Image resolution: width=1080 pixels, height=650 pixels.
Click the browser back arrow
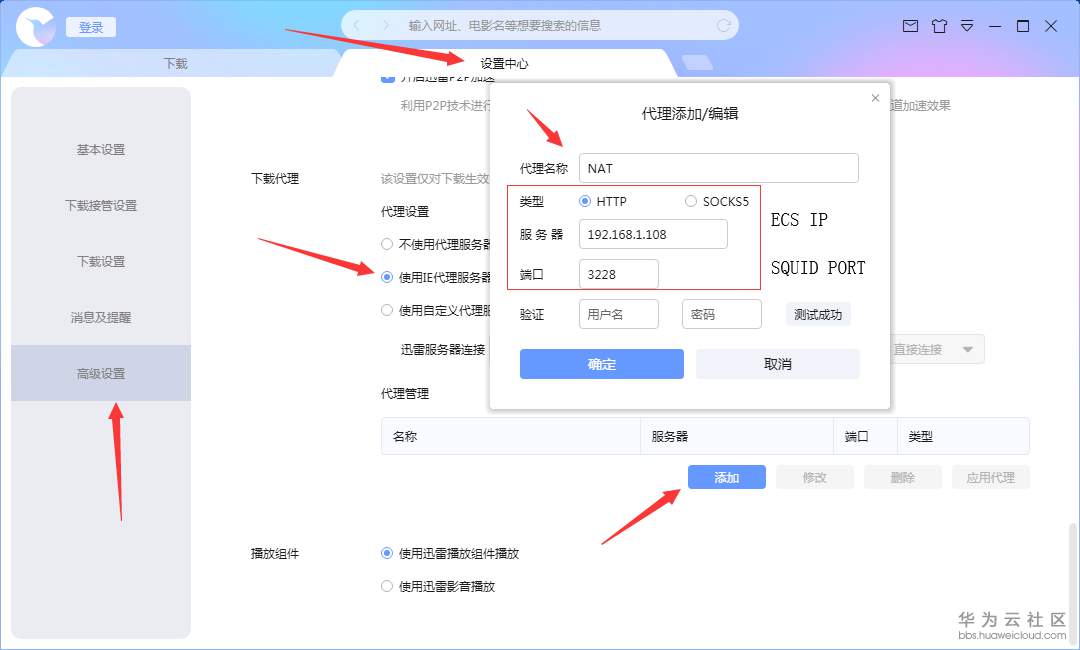coord(356,25)
